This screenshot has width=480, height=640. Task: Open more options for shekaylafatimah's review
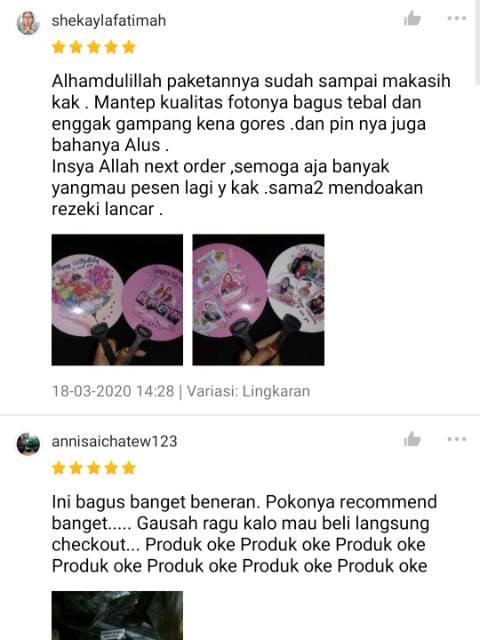coord(457,18)
